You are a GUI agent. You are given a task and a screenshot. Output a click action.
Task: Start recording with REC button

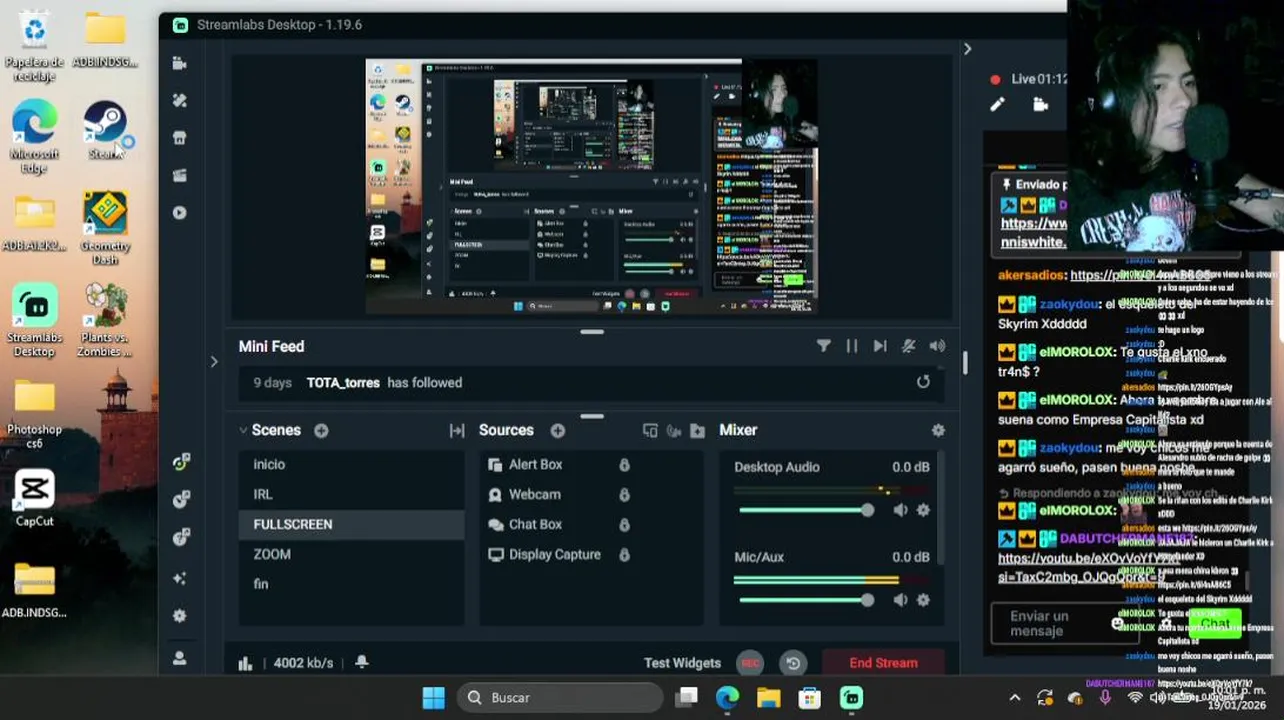[x=750, y=663]
